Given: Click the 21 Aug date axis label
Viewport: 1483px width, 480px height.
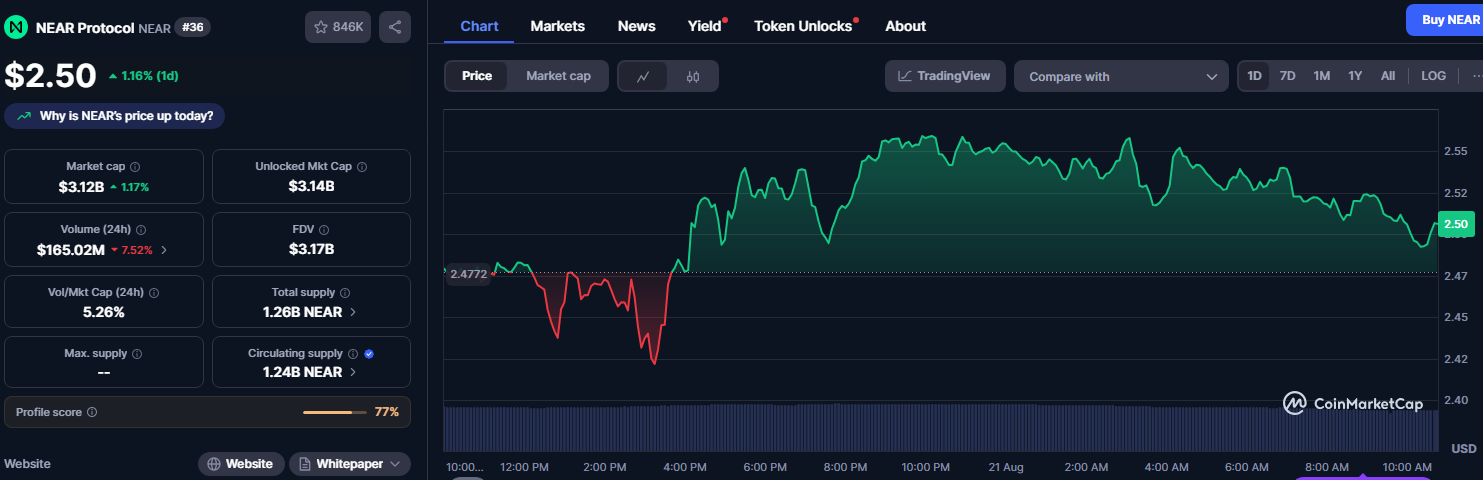Looking at the screenshot, I should tap(1004, 467).
